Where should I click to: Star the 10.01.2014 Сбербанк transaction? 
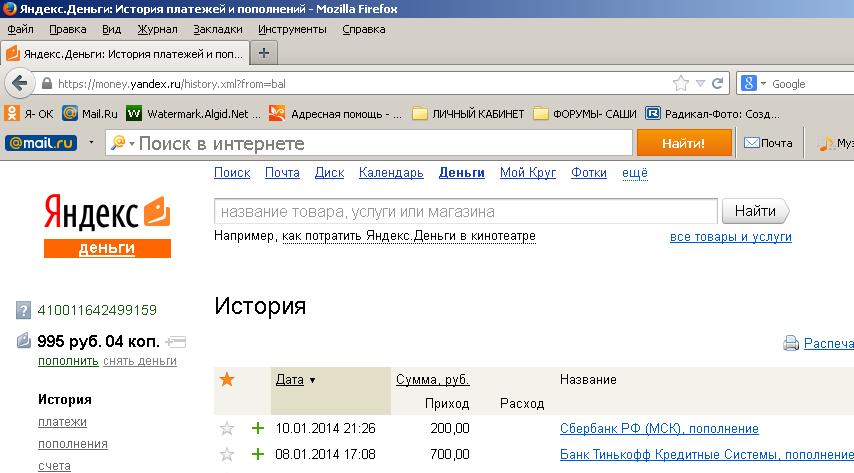tap(227, 429)
